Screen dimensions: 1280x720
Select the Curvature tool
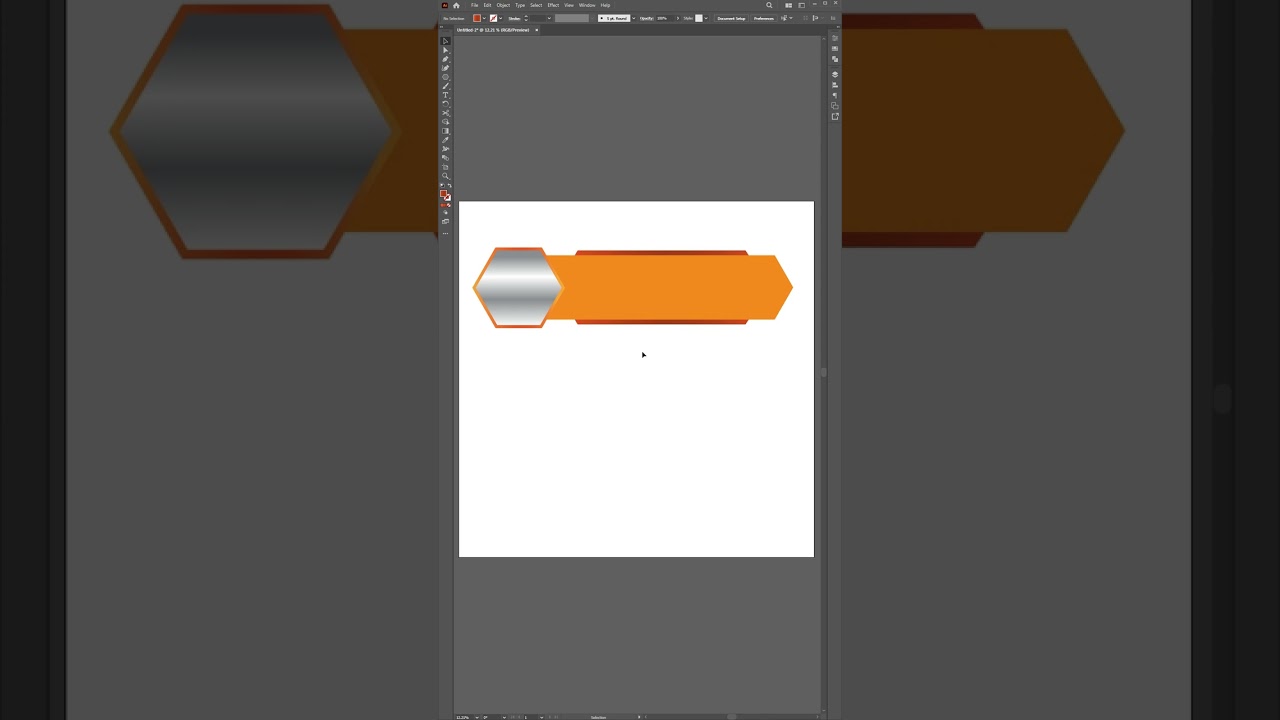click(x=446, y=68)
